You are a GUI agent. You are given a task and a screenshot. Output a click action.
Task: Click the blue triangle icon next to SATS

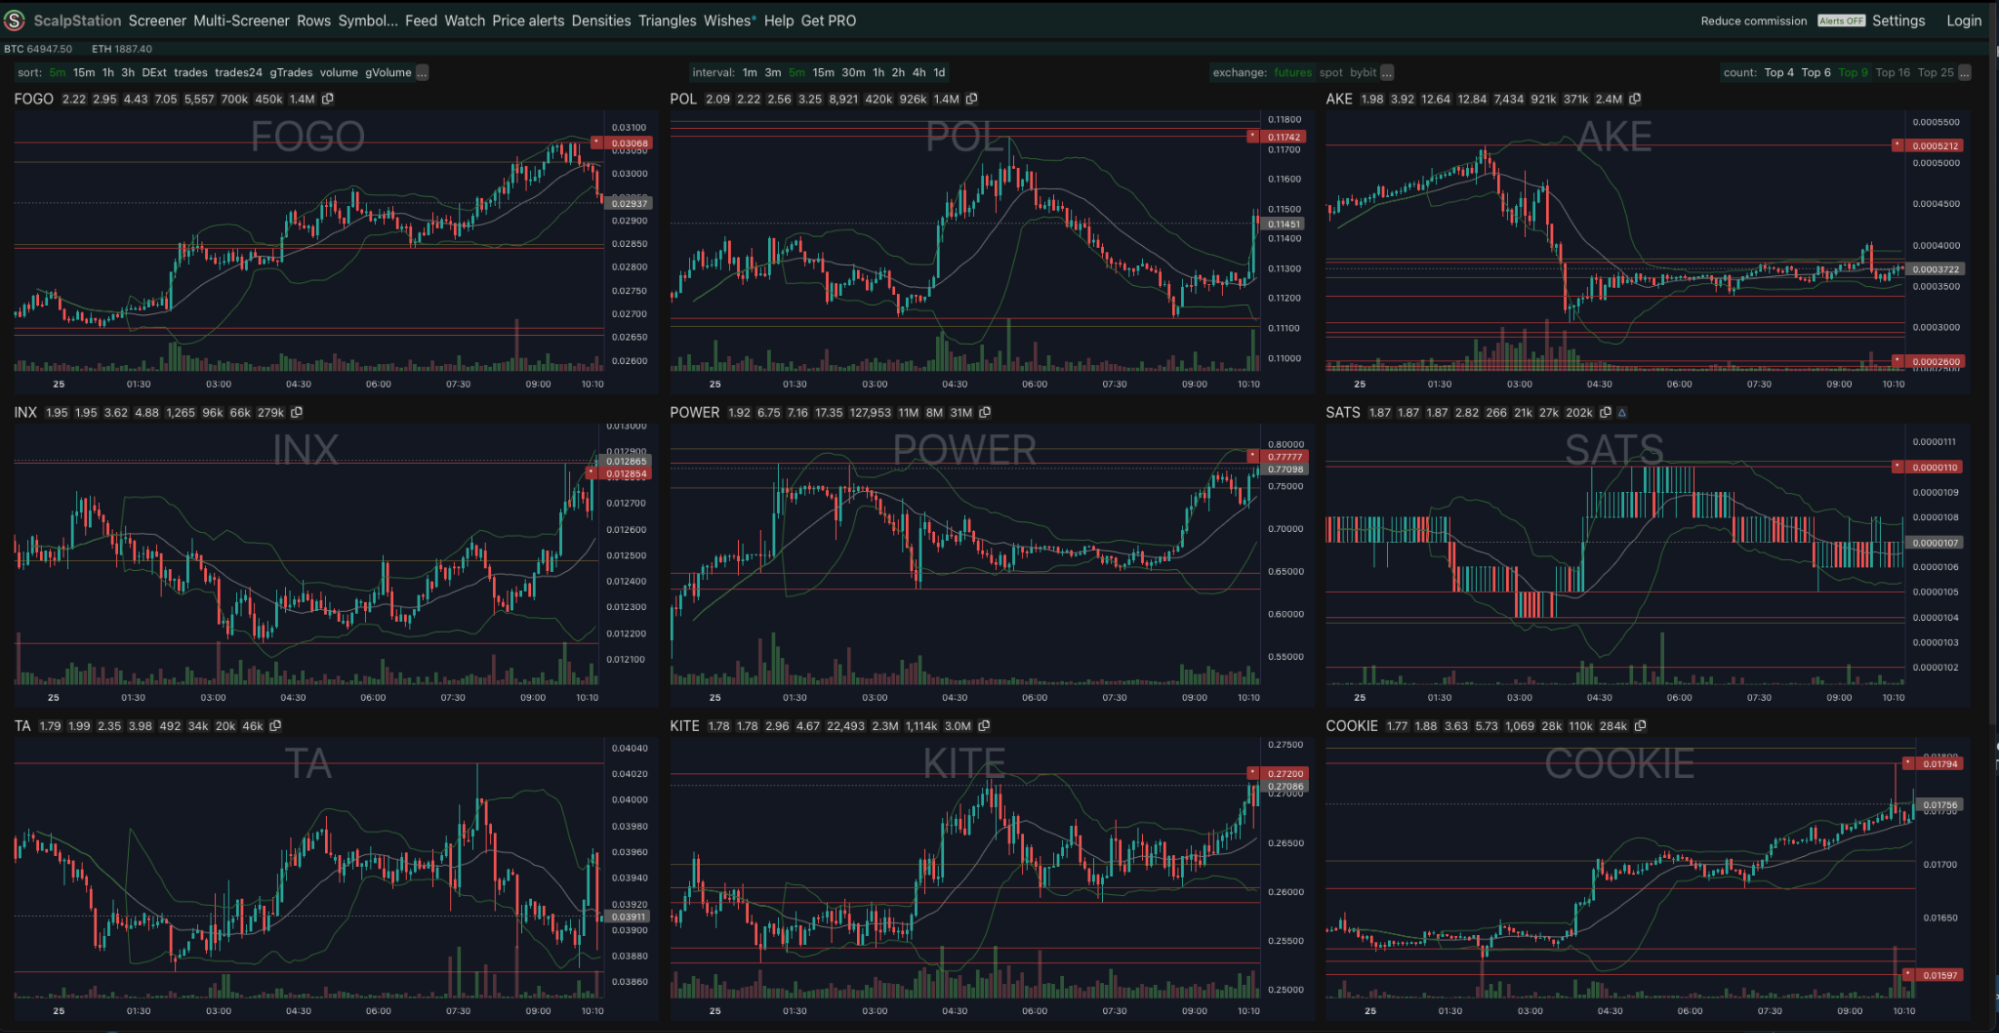coord(1622,412)
